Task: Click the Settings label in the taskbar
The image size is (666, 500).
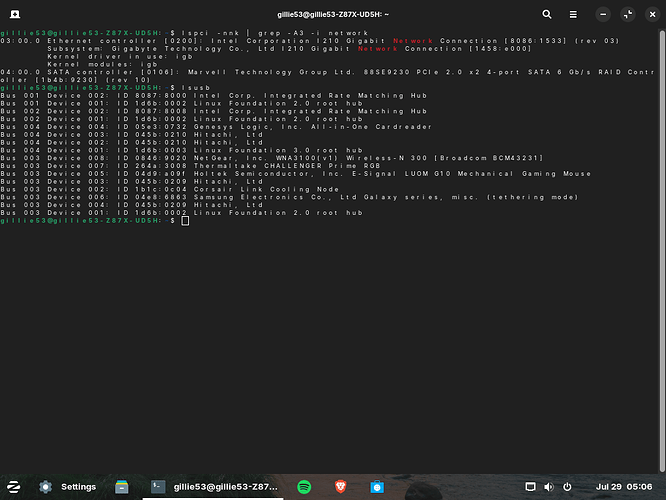Action: pos(79,487)
